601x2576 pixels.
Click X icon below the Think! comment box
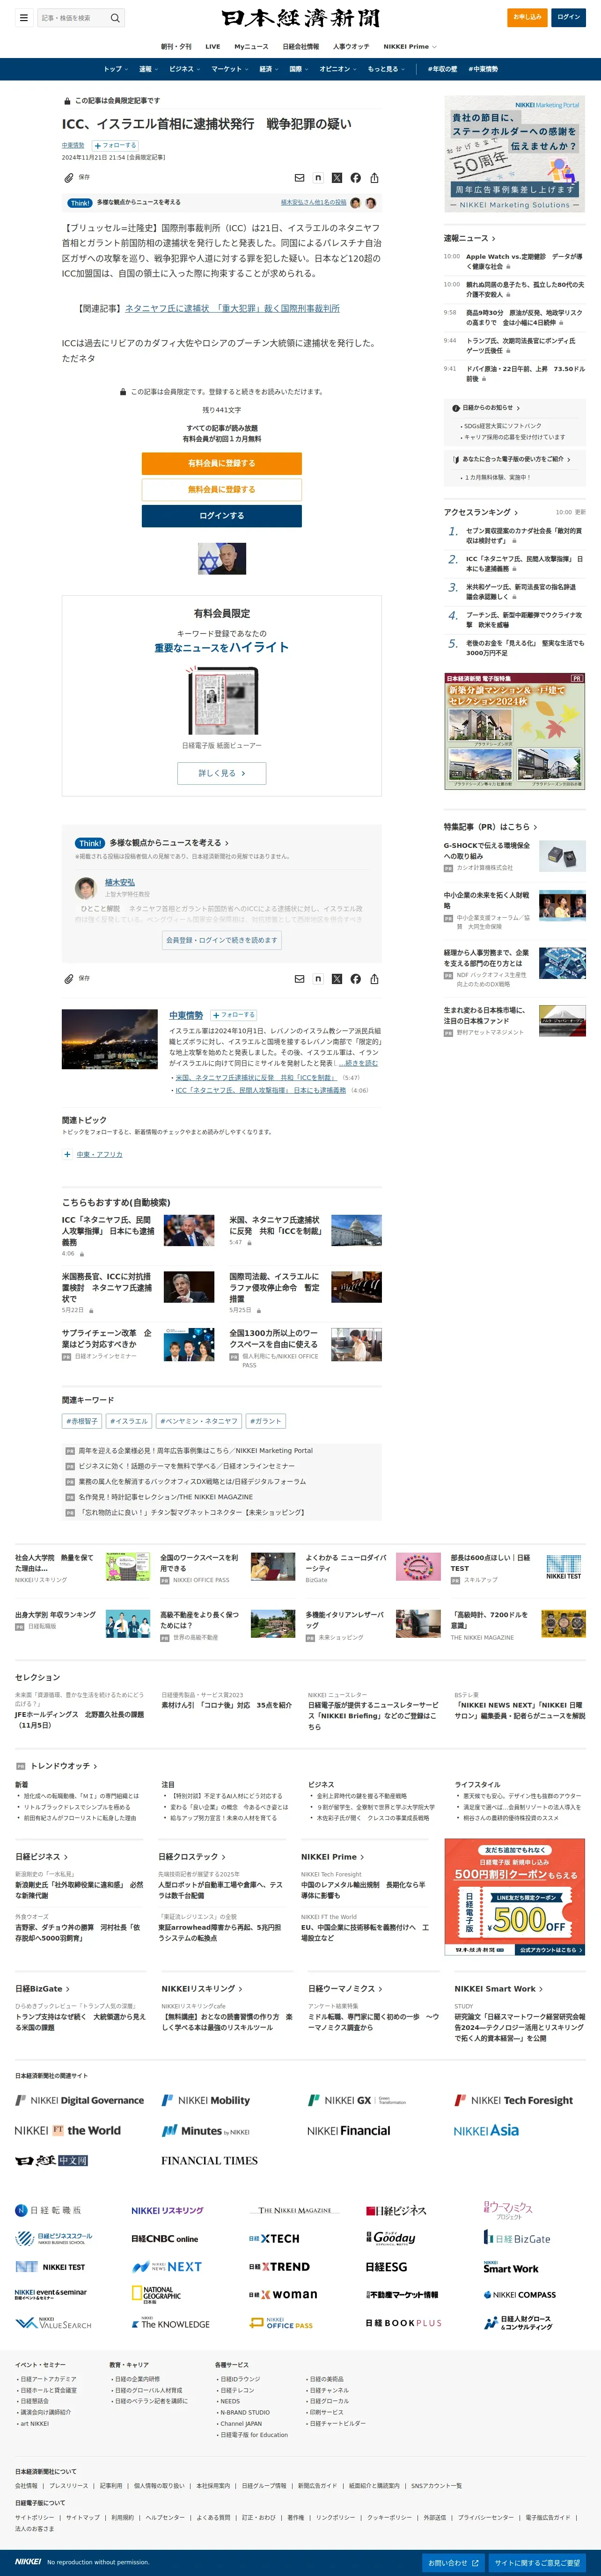pyautogui.click(x=337, y=979)
